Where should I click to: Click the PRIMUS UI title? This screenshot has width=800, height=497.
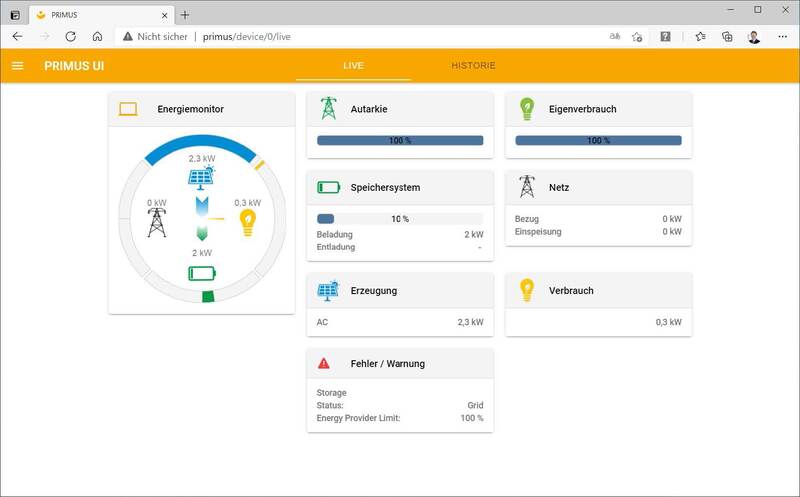[74, 66]
